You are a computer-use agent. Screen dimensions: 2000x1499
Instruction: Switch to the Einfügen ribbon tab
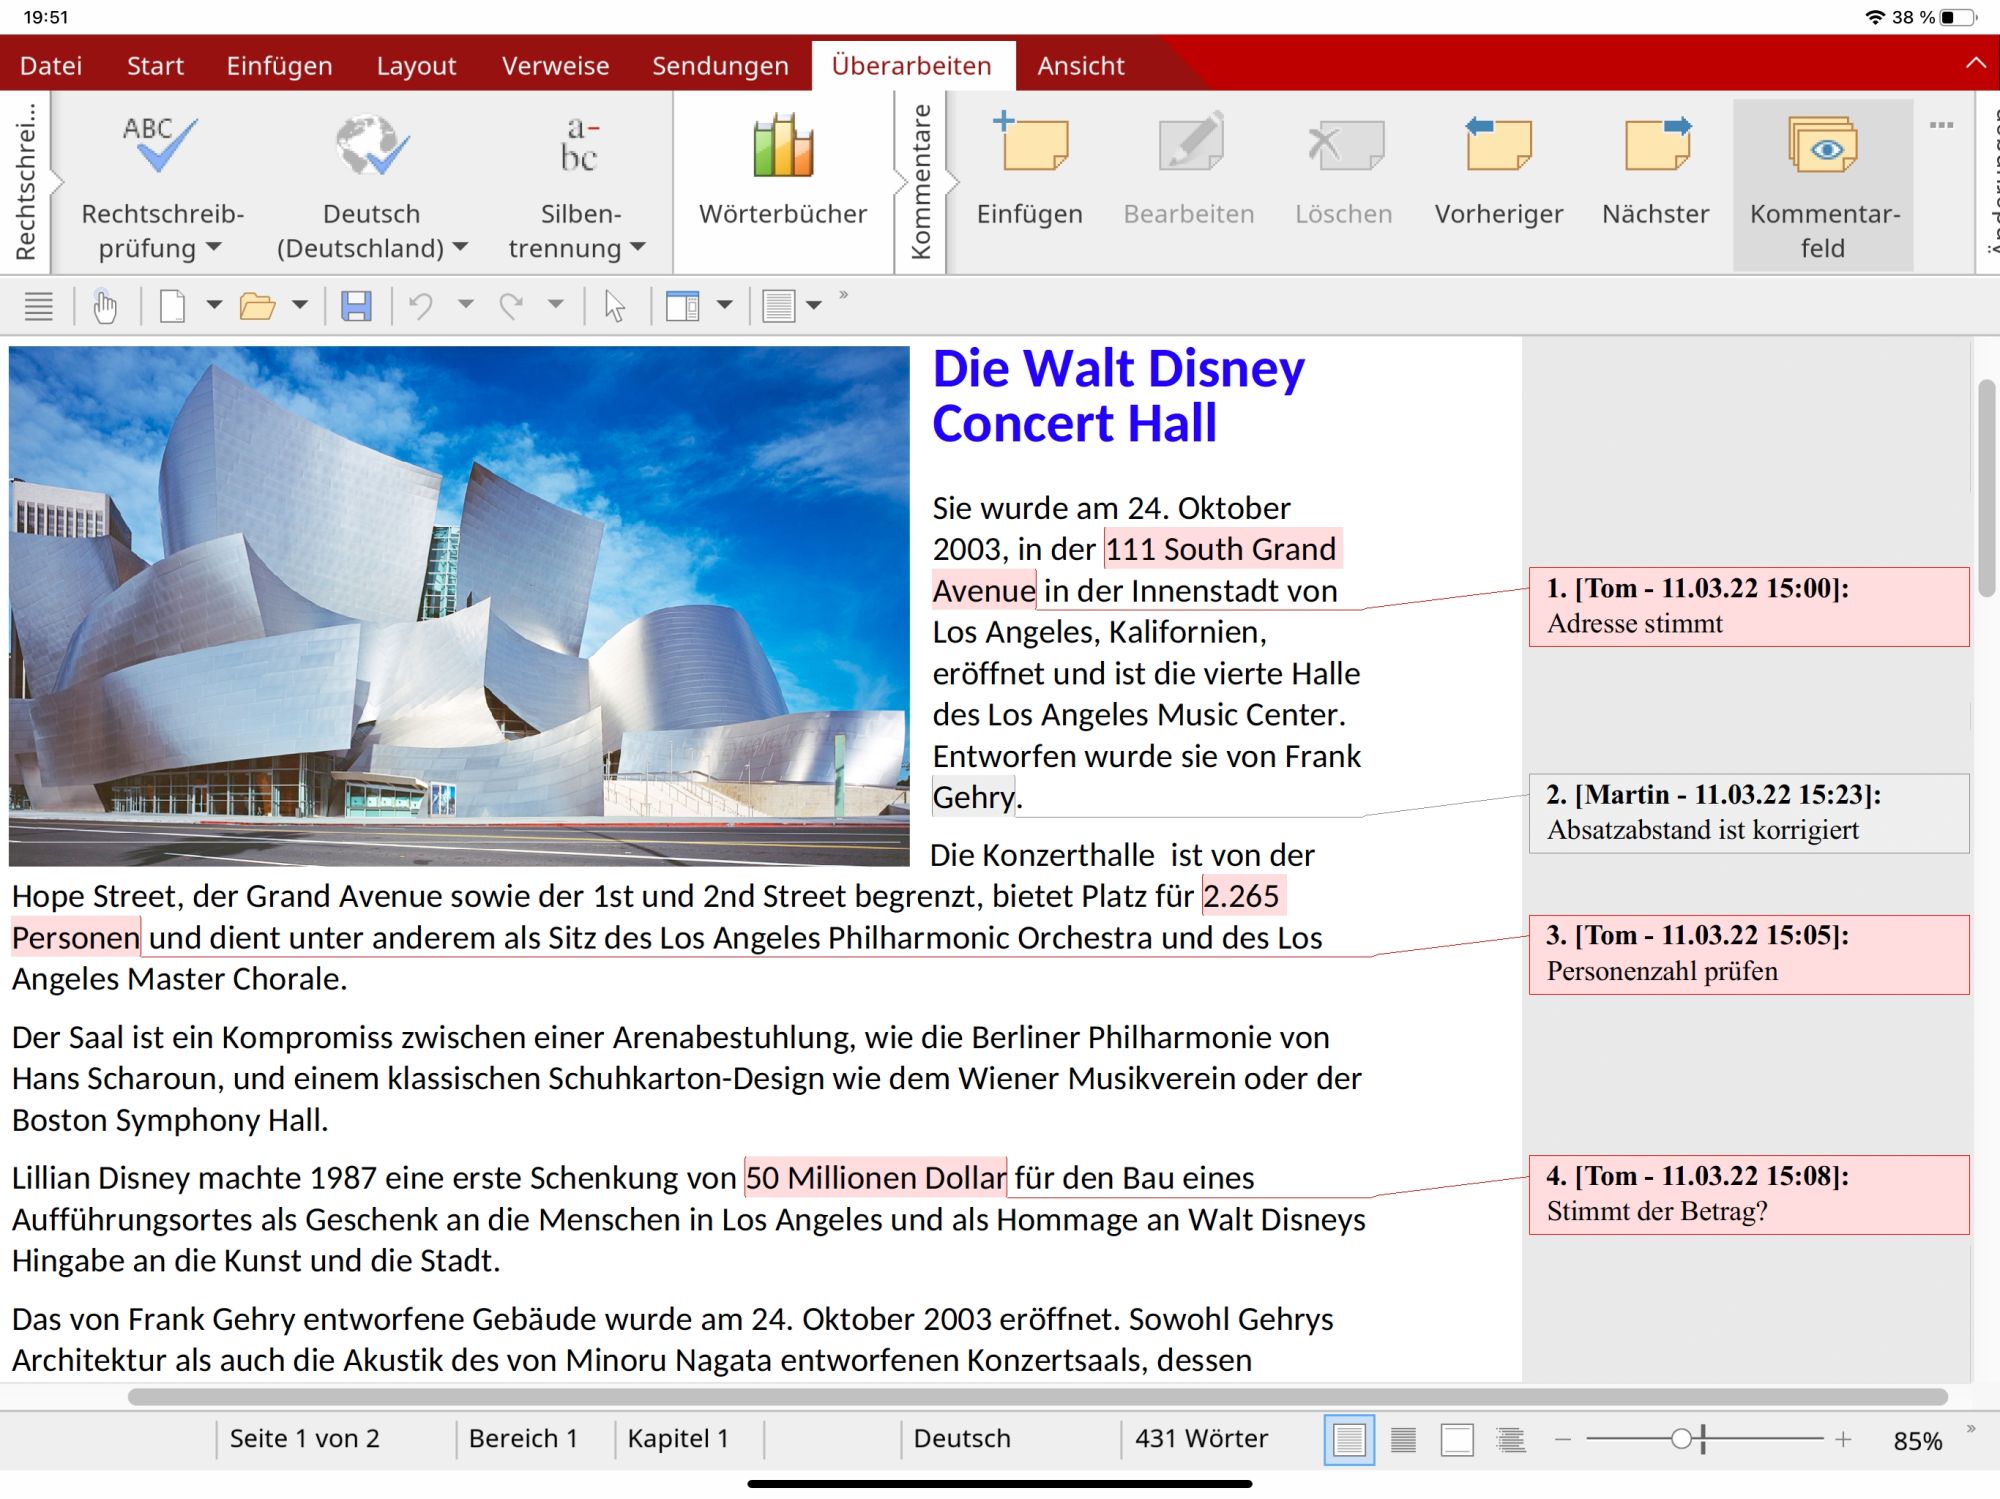click(279, 66)
